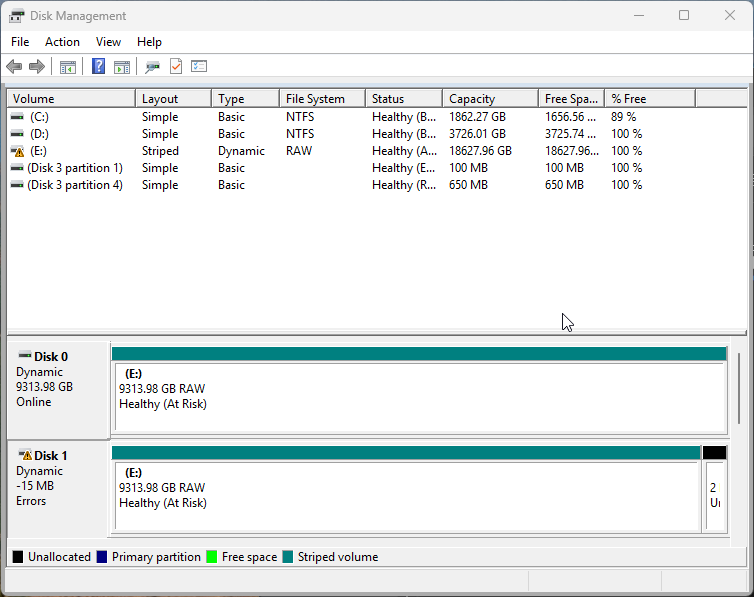Image resolution: width=754 pixels, height=597 pixels.
Task: Sort by the Type column header
Action: tap(246, 99)
